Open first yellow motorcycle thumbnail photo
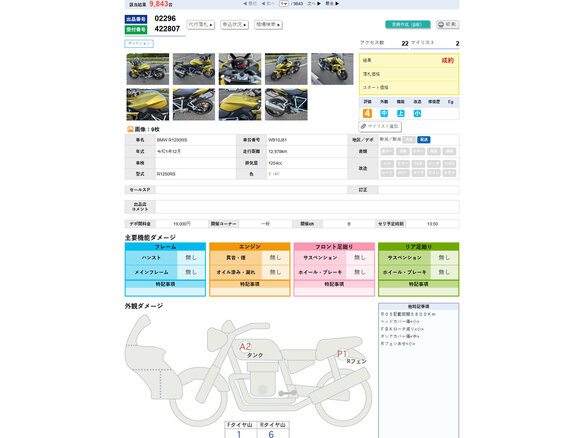 coord(147,69)
